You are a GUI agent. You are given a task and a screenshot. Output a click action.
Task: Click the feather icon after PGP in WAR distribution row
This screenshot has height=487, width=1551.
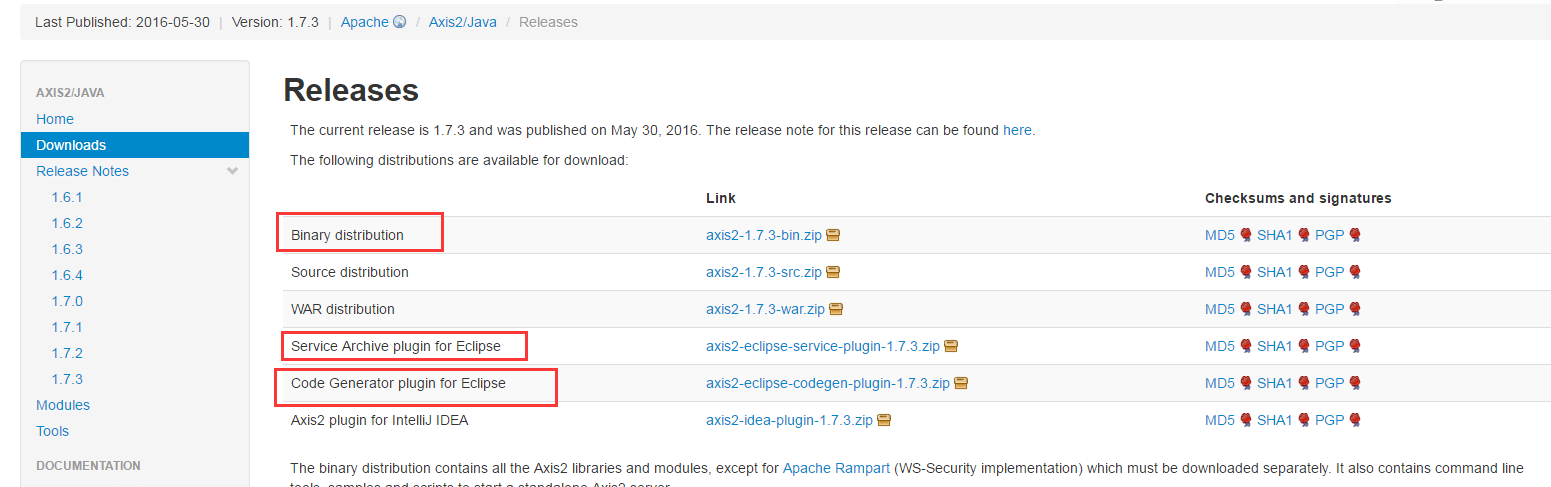click(x=1355, y=309)
